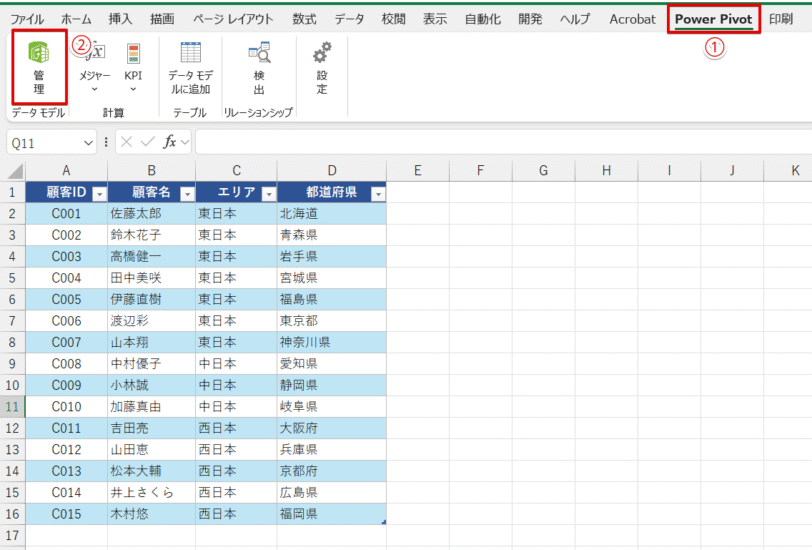
Task: Select cell 青森県
Action: (x=331, y=235)
